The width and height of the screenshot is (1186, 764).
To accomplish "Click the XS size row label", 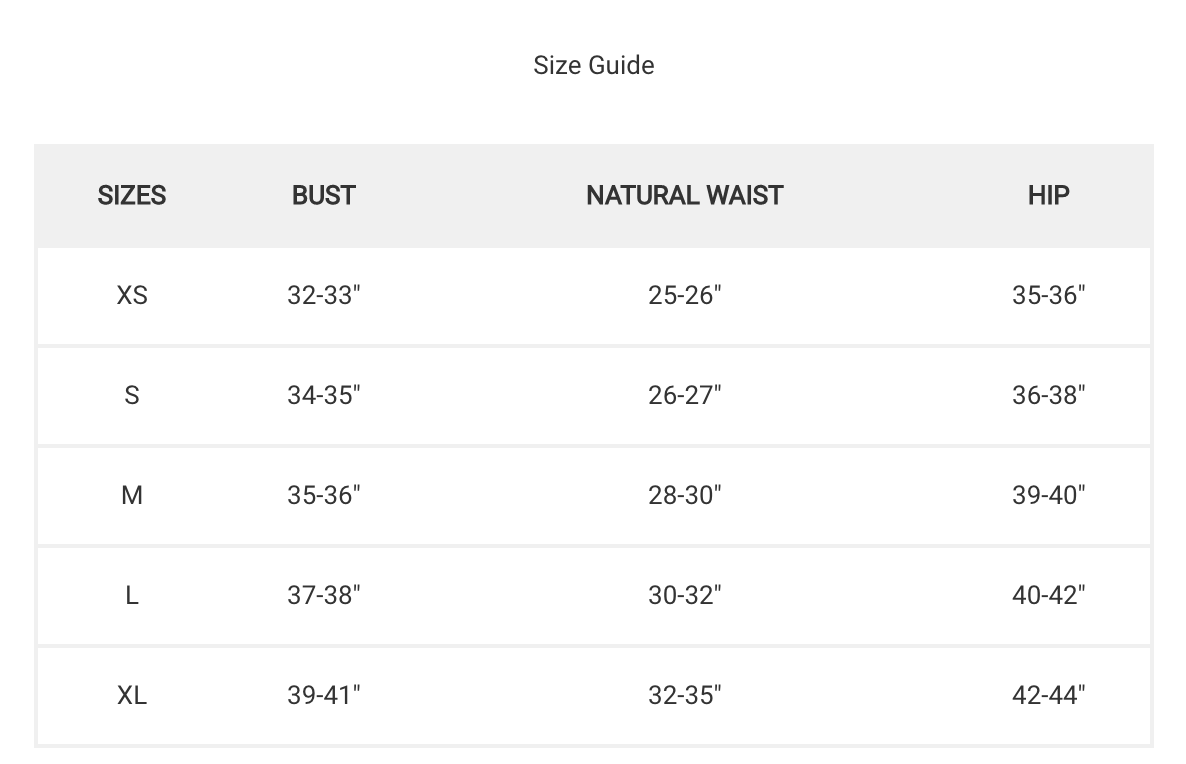I will [x=132, y=295].
